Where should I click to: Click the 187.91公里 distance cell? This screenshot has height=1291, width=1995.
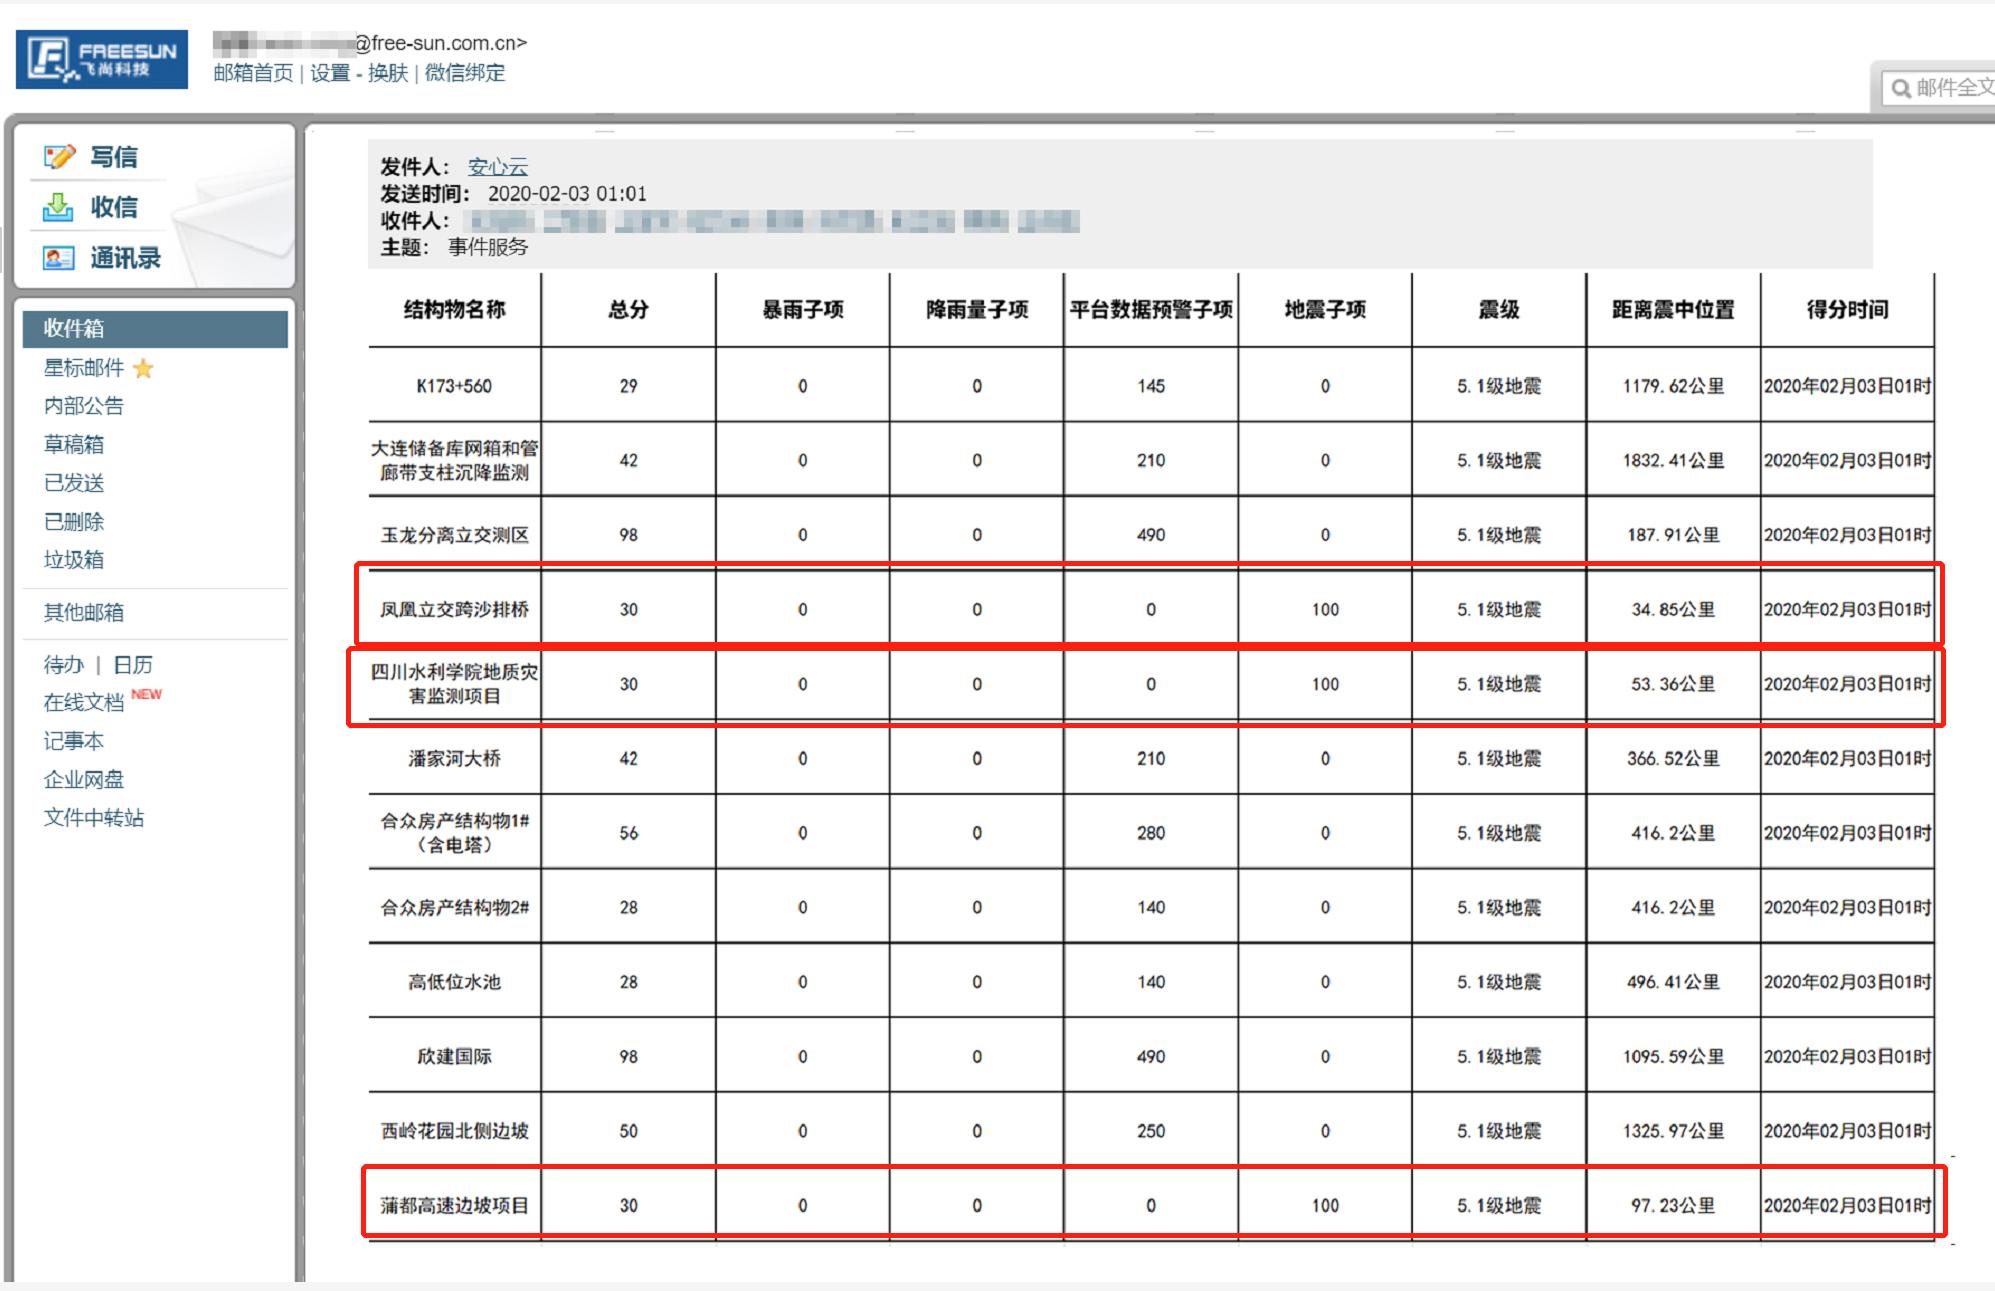coord(1673,535)
